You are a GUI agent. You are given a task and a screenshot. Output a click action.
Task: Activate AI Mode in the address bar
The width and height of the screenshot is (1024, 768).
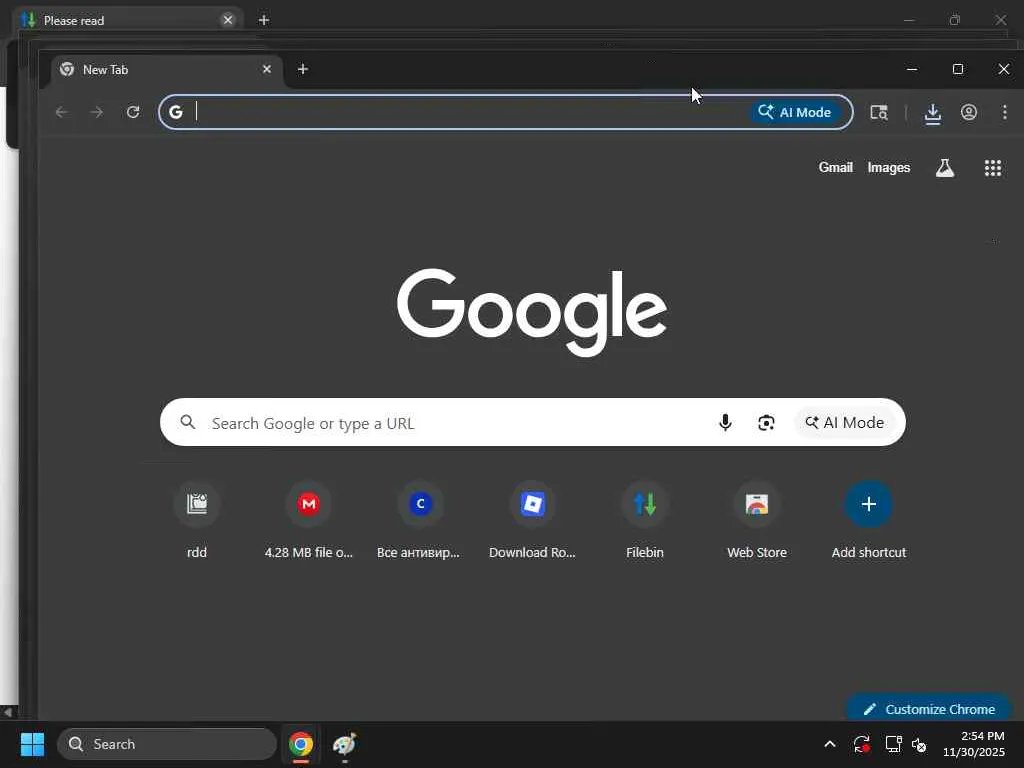point(795,112)
